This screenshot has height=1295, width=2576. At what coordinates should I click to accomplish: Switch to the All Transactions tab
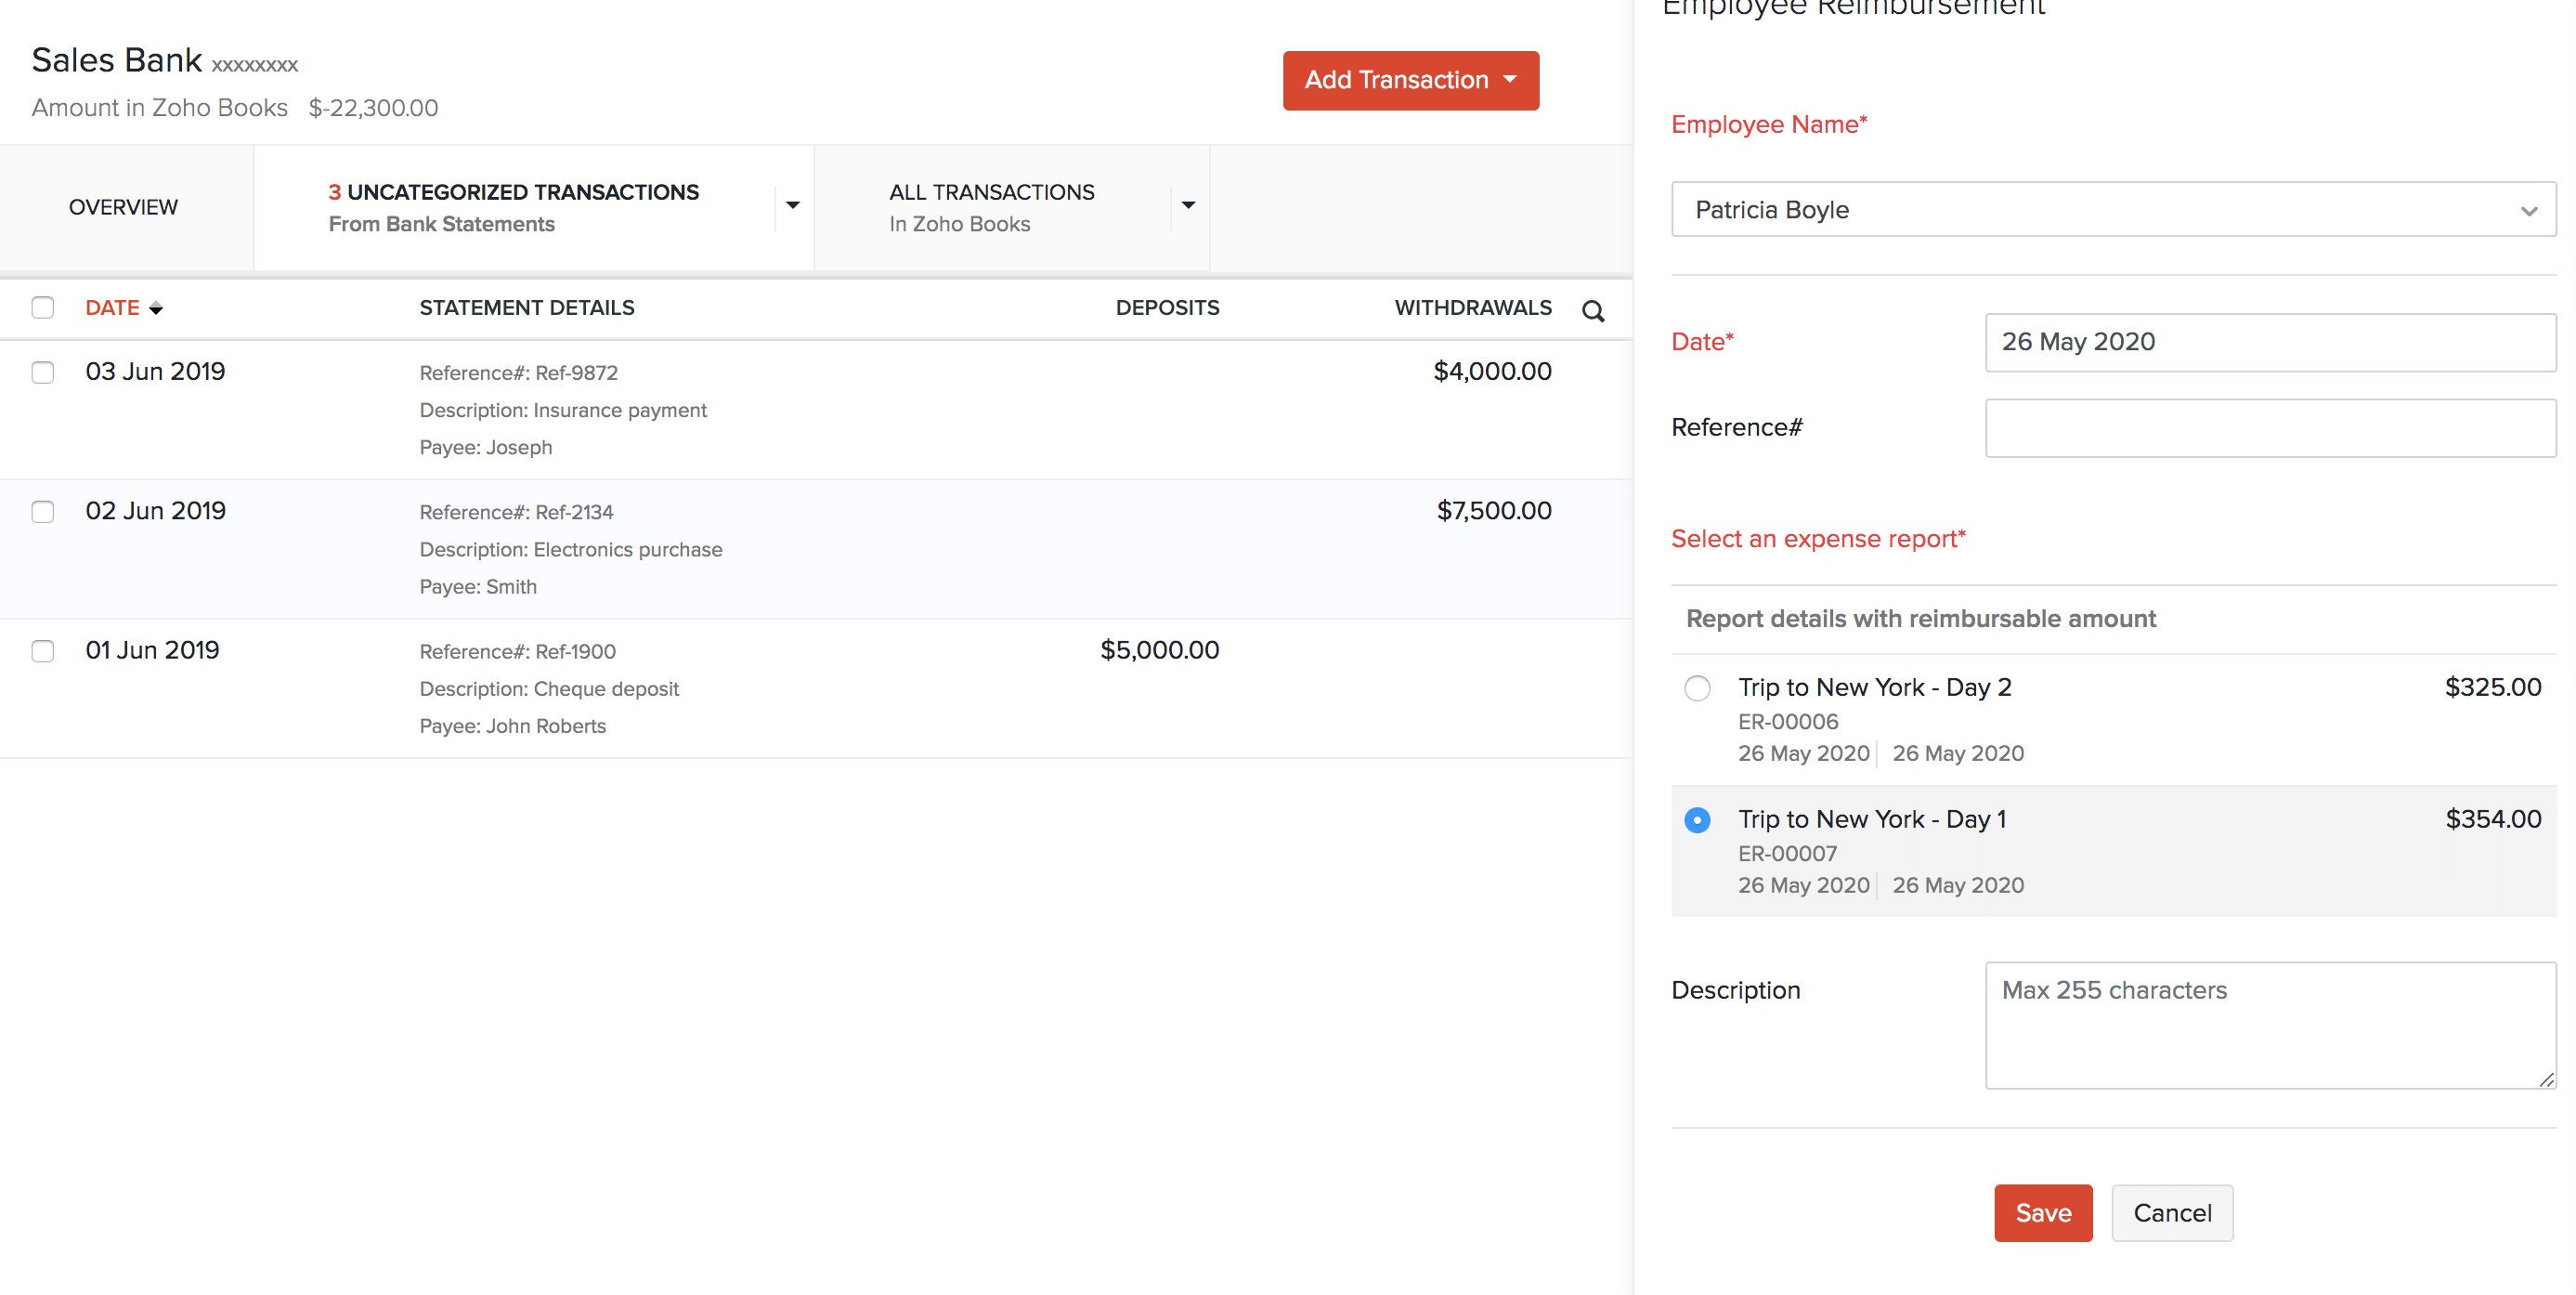click(991, 206)
